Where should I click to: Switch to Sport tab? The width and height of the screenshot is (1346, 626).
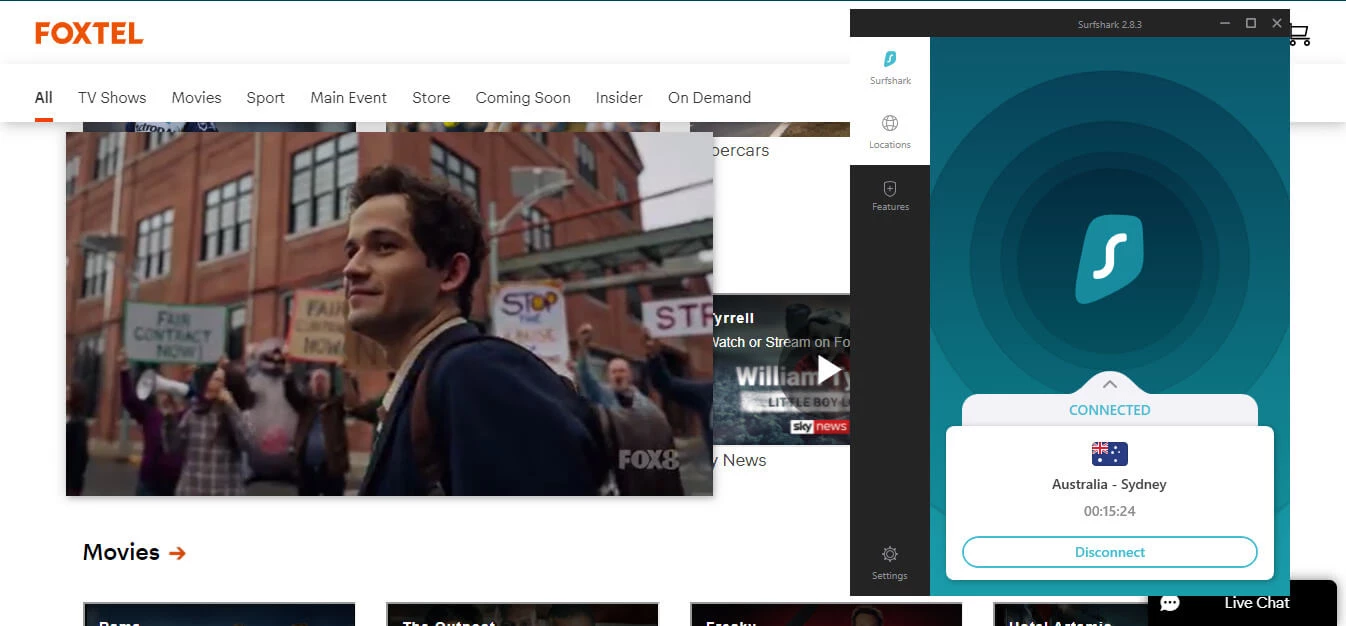pyautogui.click(x=266, y=97)
